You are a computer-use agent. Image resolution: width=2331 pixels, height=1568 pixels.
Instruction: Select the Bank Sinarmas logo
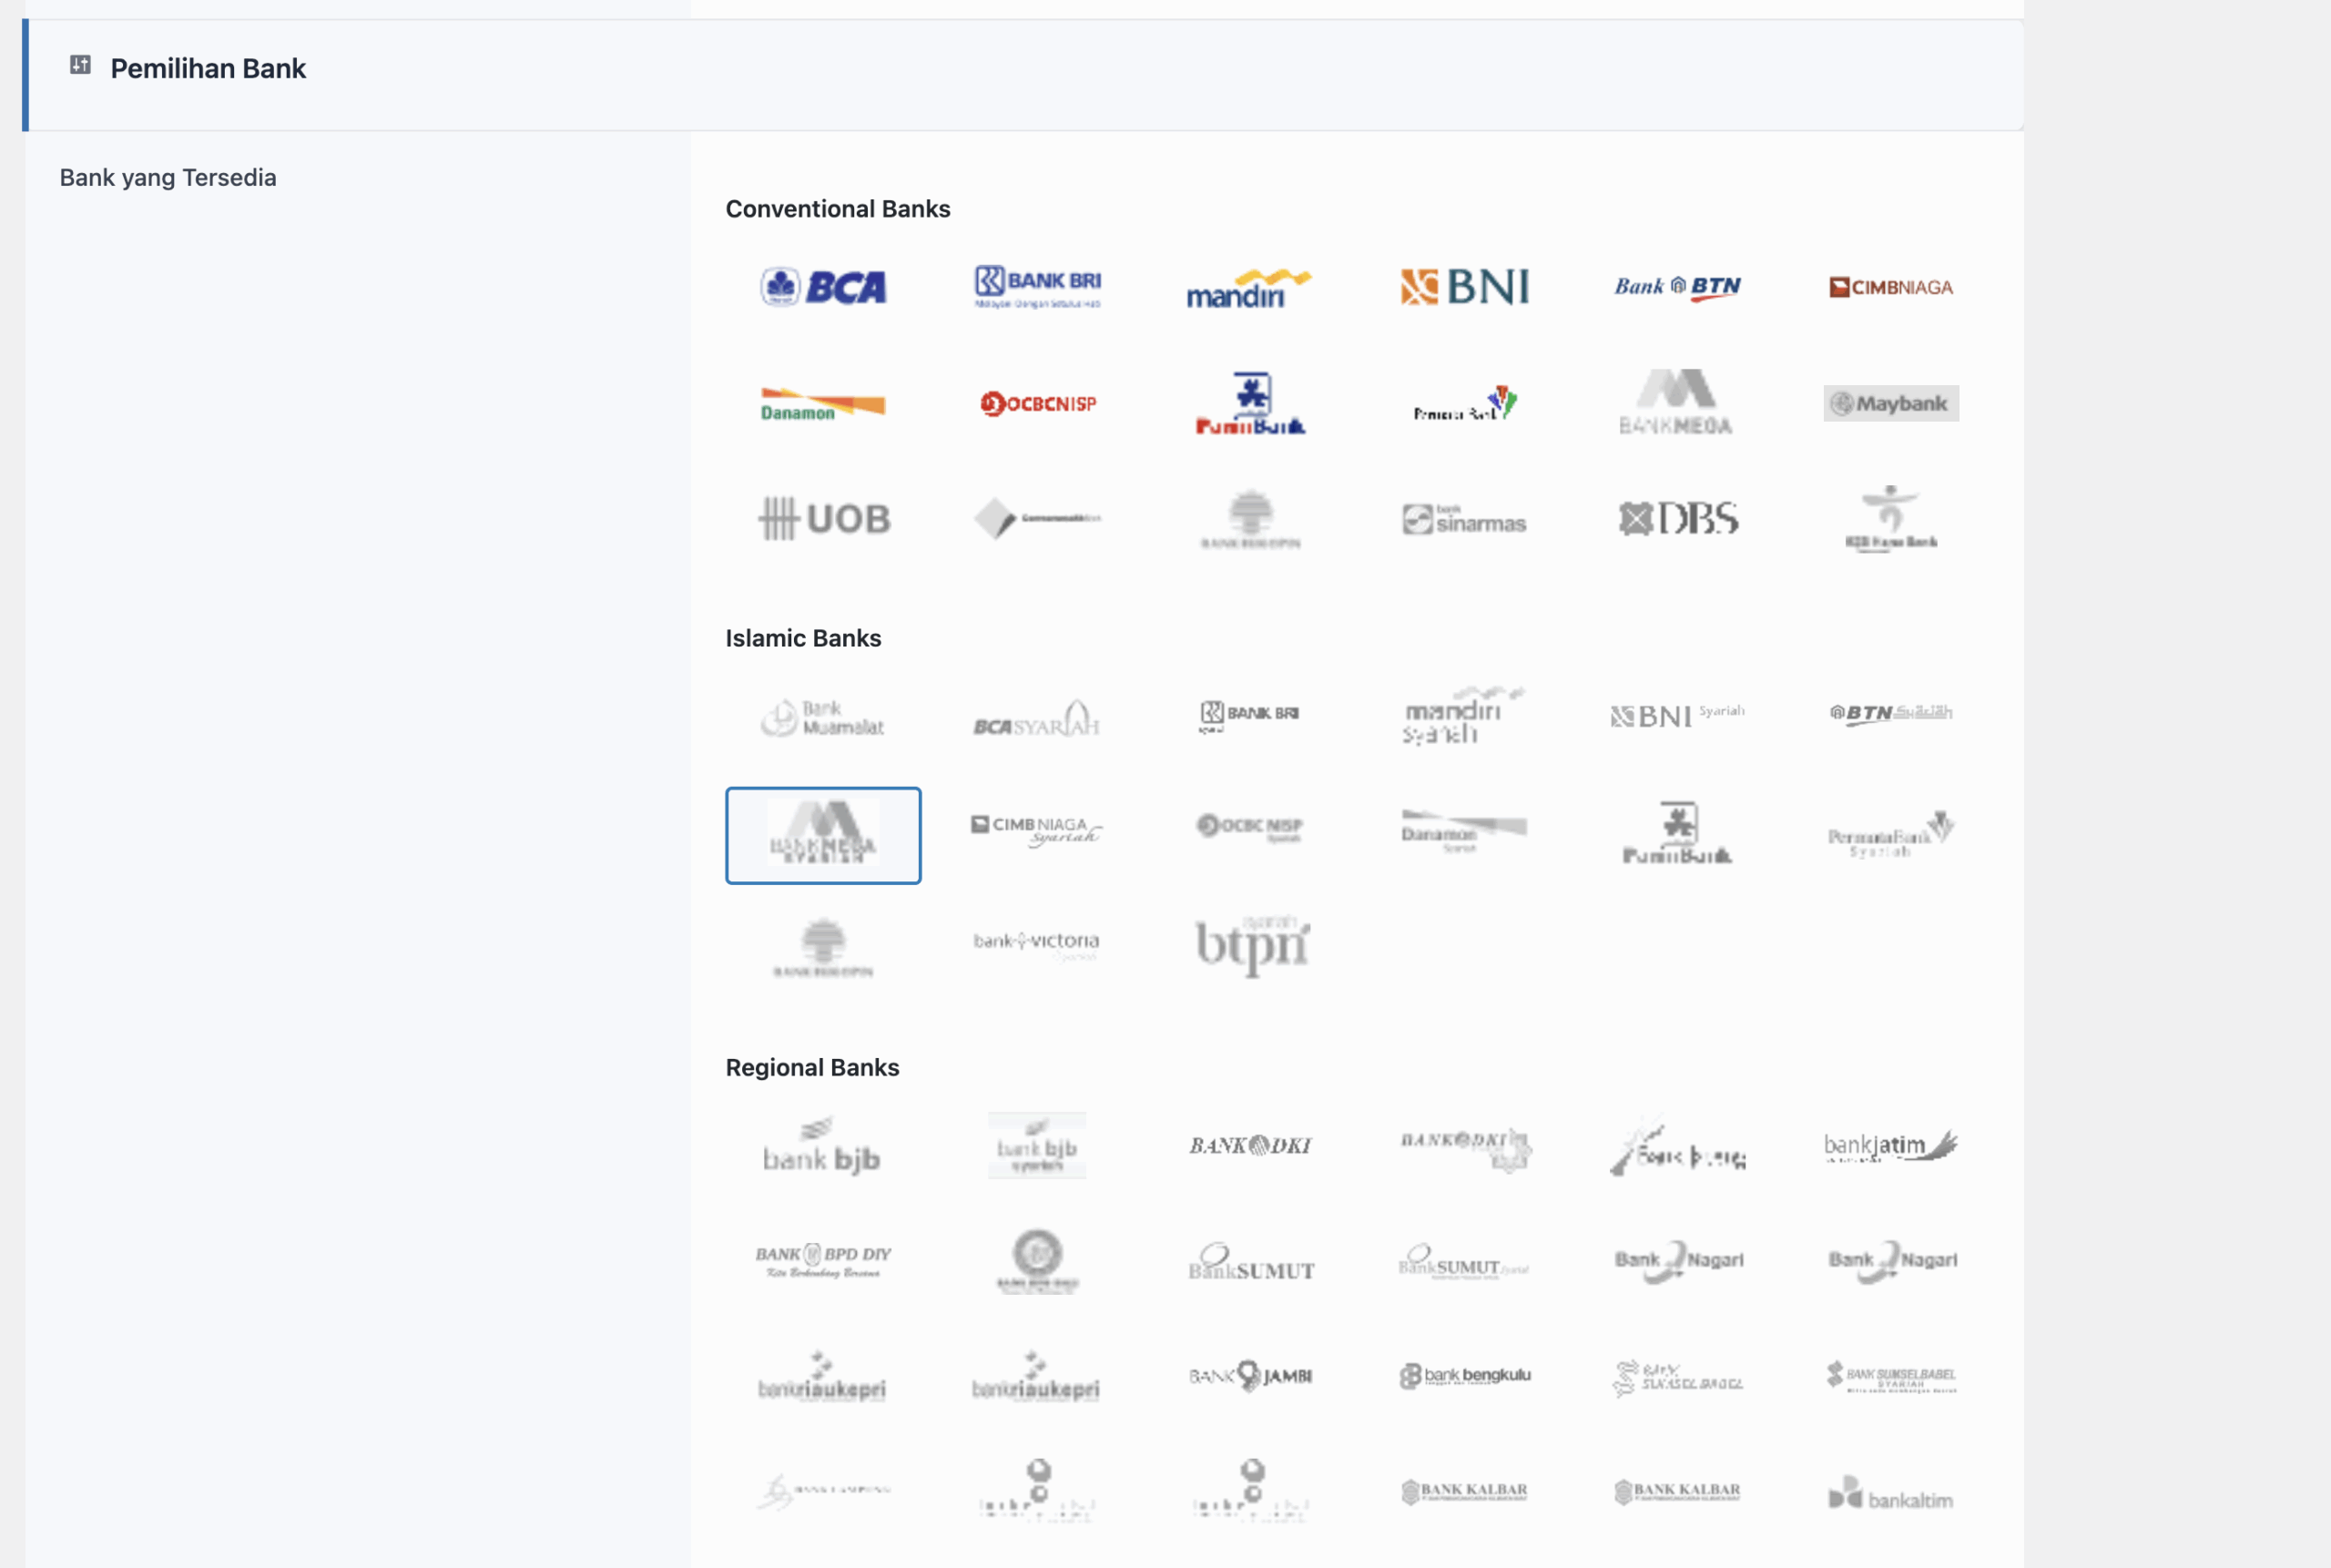pyautogui.click(x=1464, y=519)
